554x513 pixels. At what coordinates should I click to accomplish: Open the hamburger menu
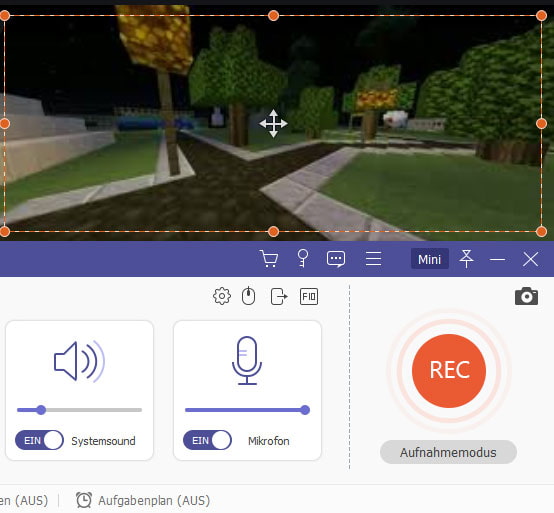click(373, 259)
